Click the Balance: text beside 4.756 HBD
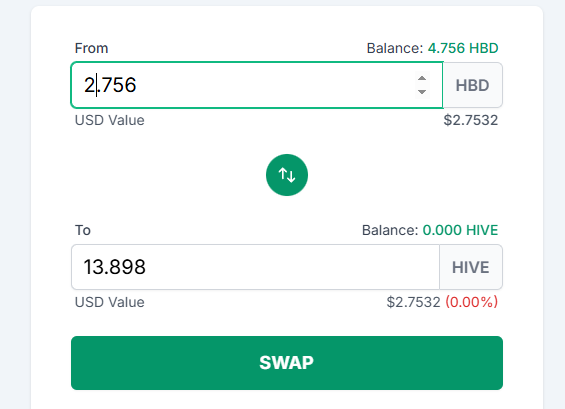This screenshot has width=565, height=409. tap(395, 48)
